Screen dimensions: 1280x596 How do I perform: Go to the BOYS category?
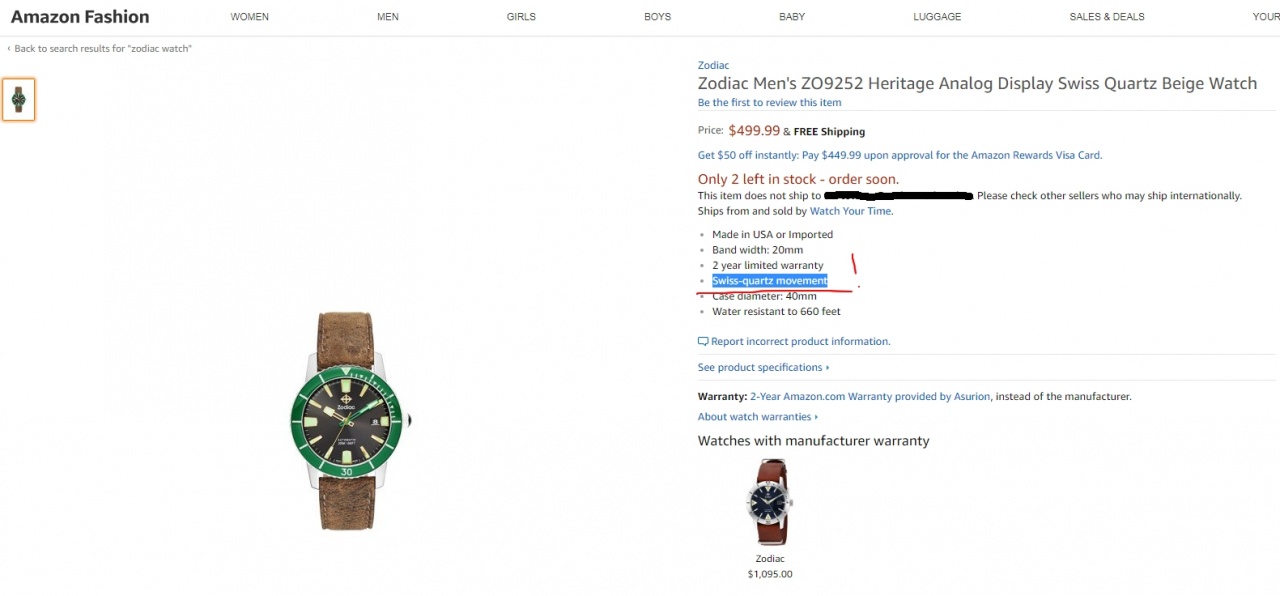coord(657,17)
